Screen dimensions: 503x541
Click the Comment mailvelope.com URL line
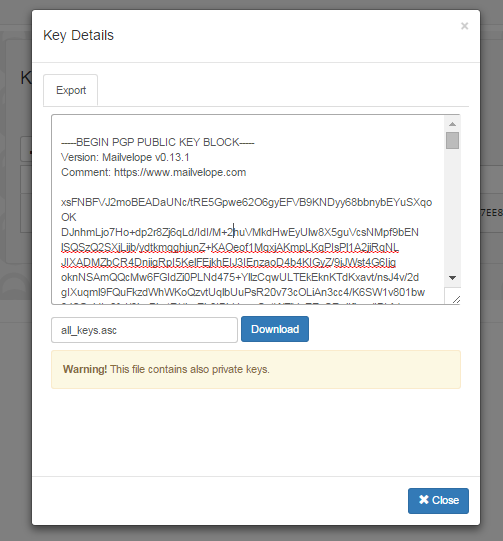pyautogui.click(x=154, y=172)
